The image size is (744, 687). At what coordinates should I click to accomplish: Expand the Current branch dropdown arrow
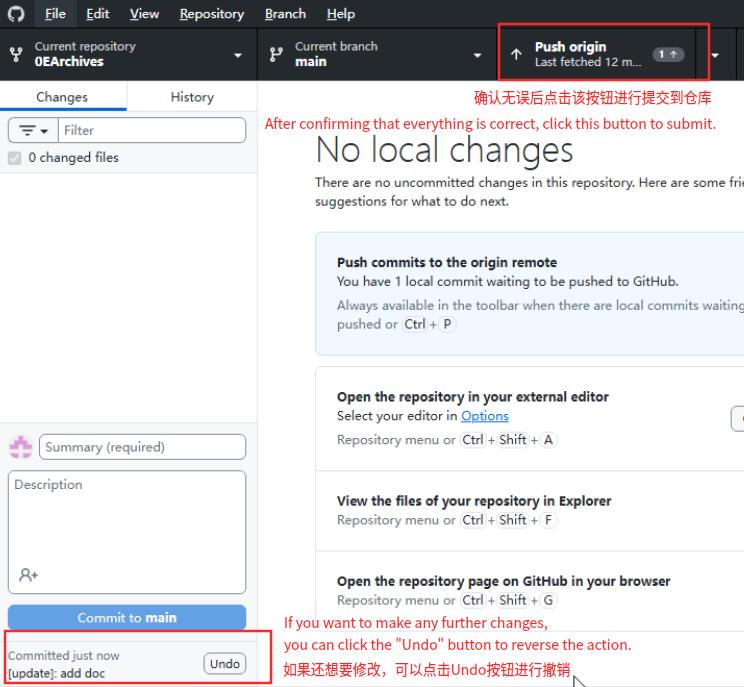(x=477, y=55)
